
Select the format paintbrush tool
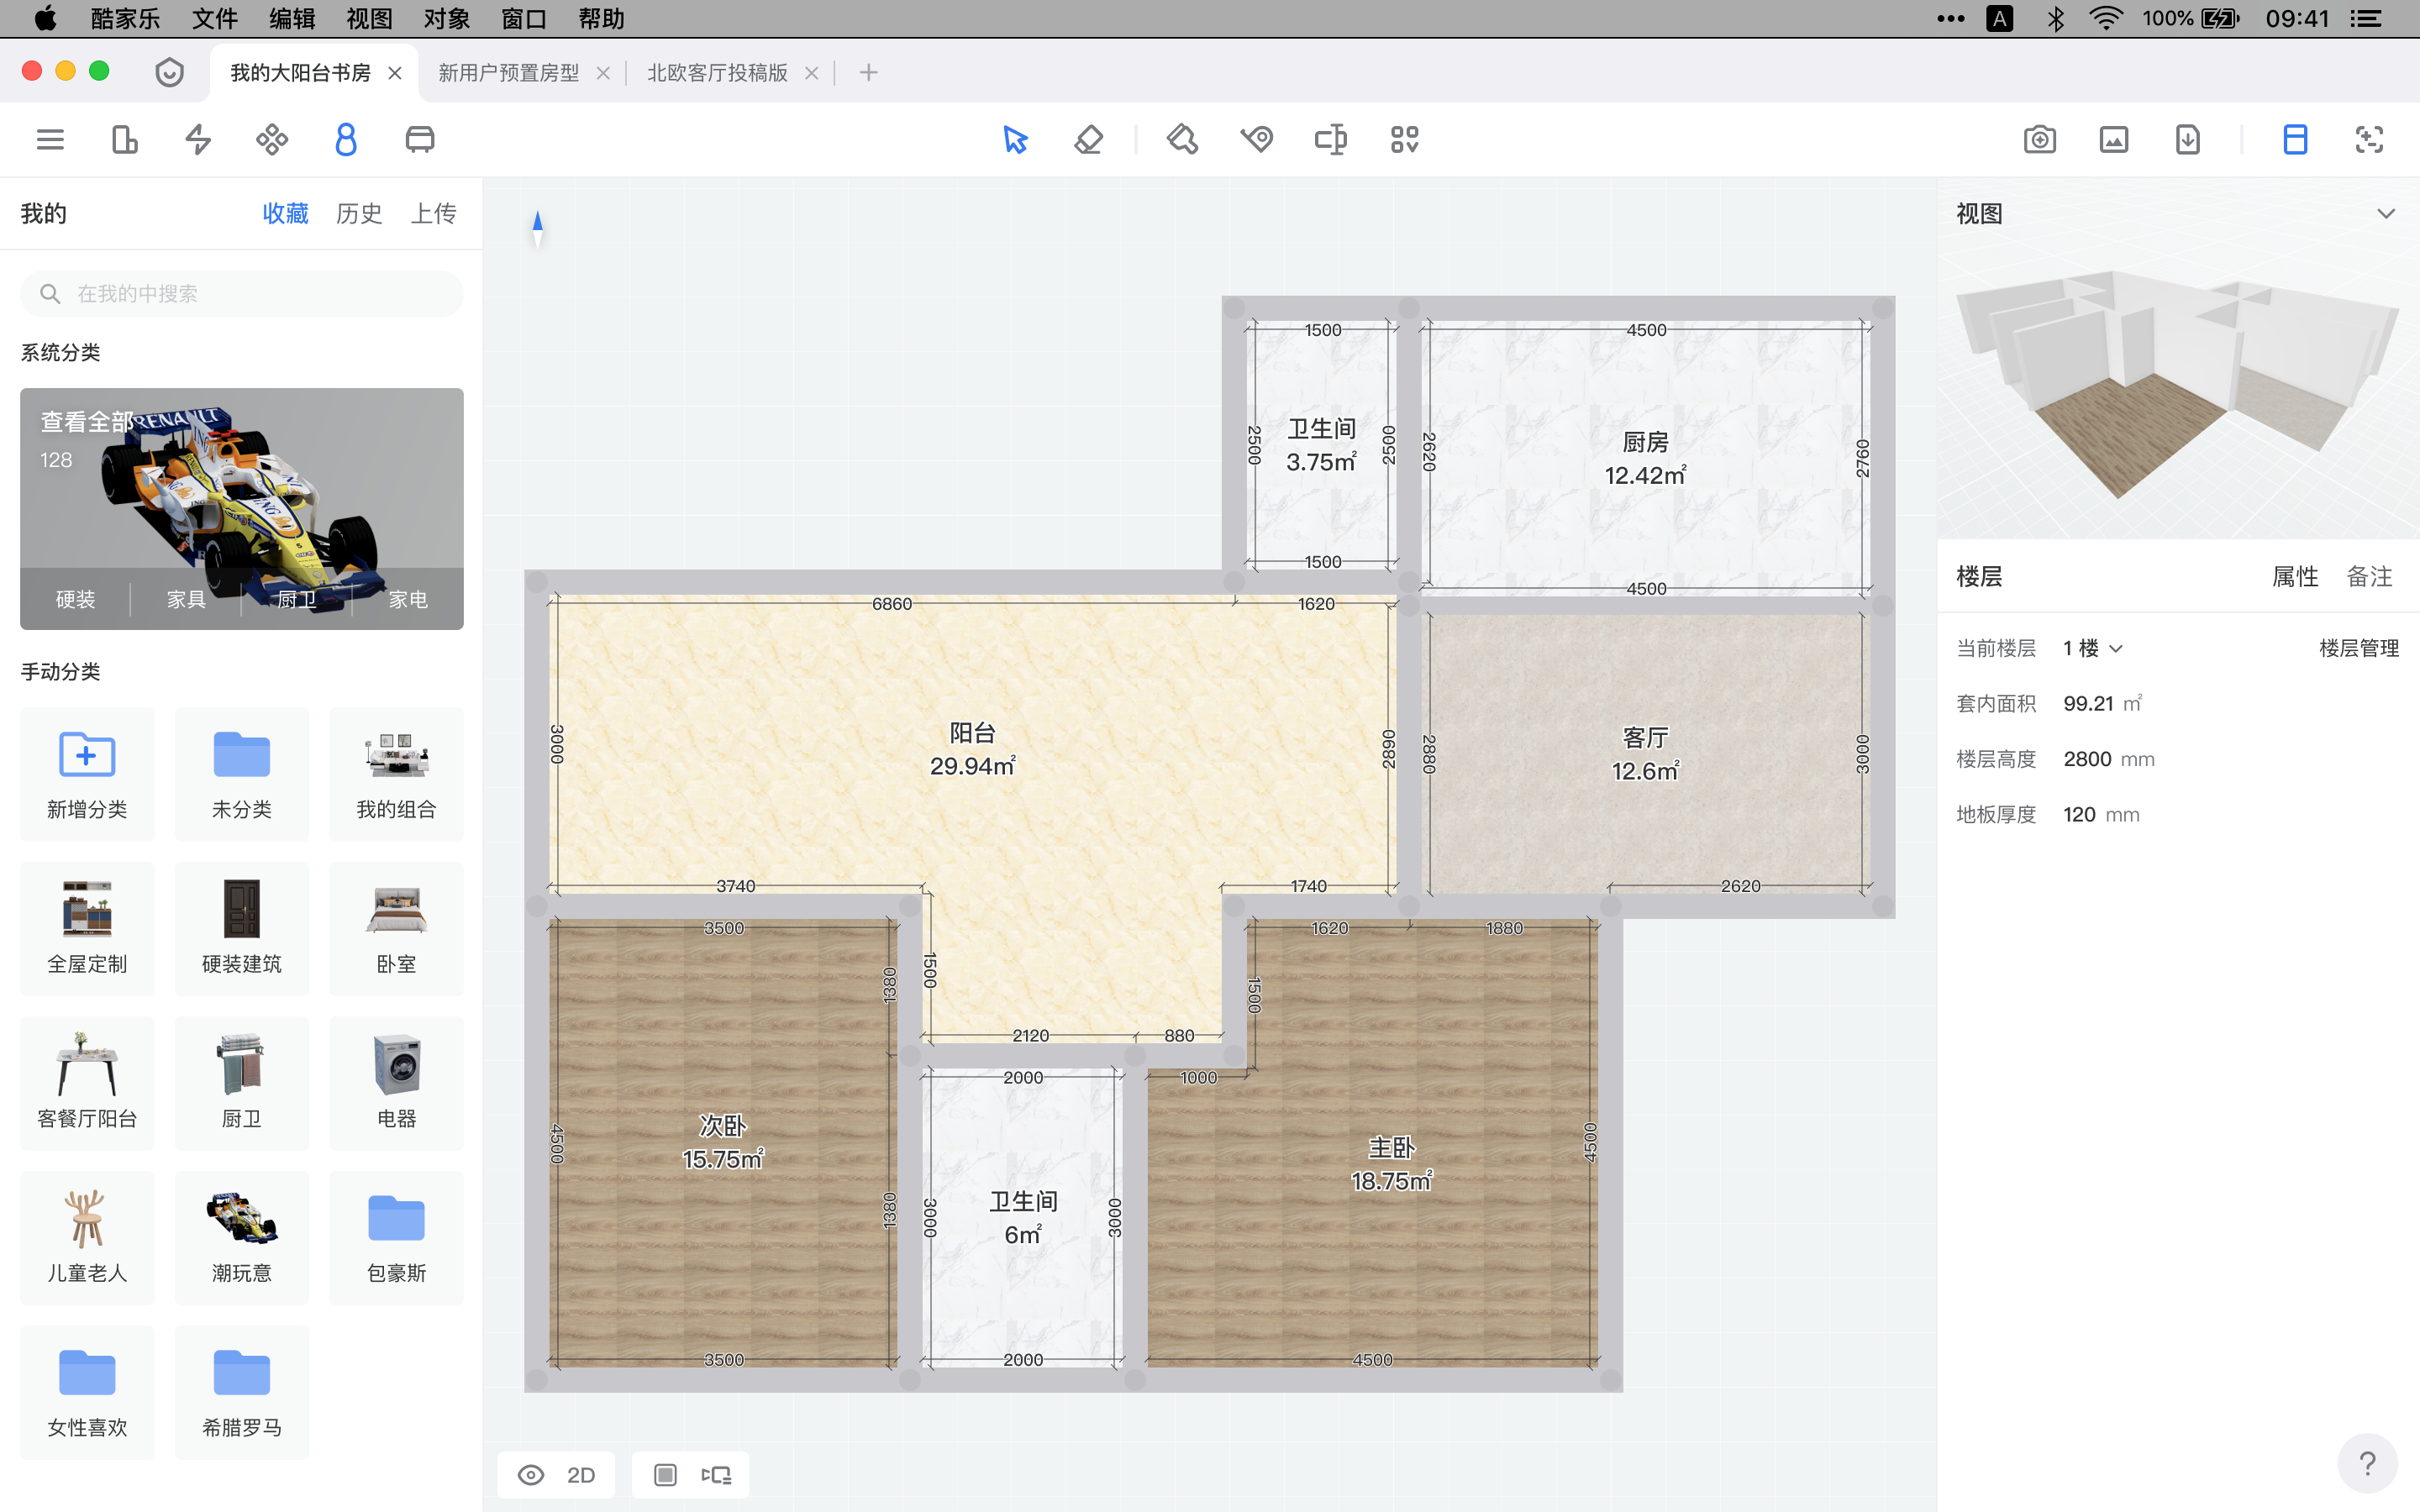click(x=1182, y=139)
